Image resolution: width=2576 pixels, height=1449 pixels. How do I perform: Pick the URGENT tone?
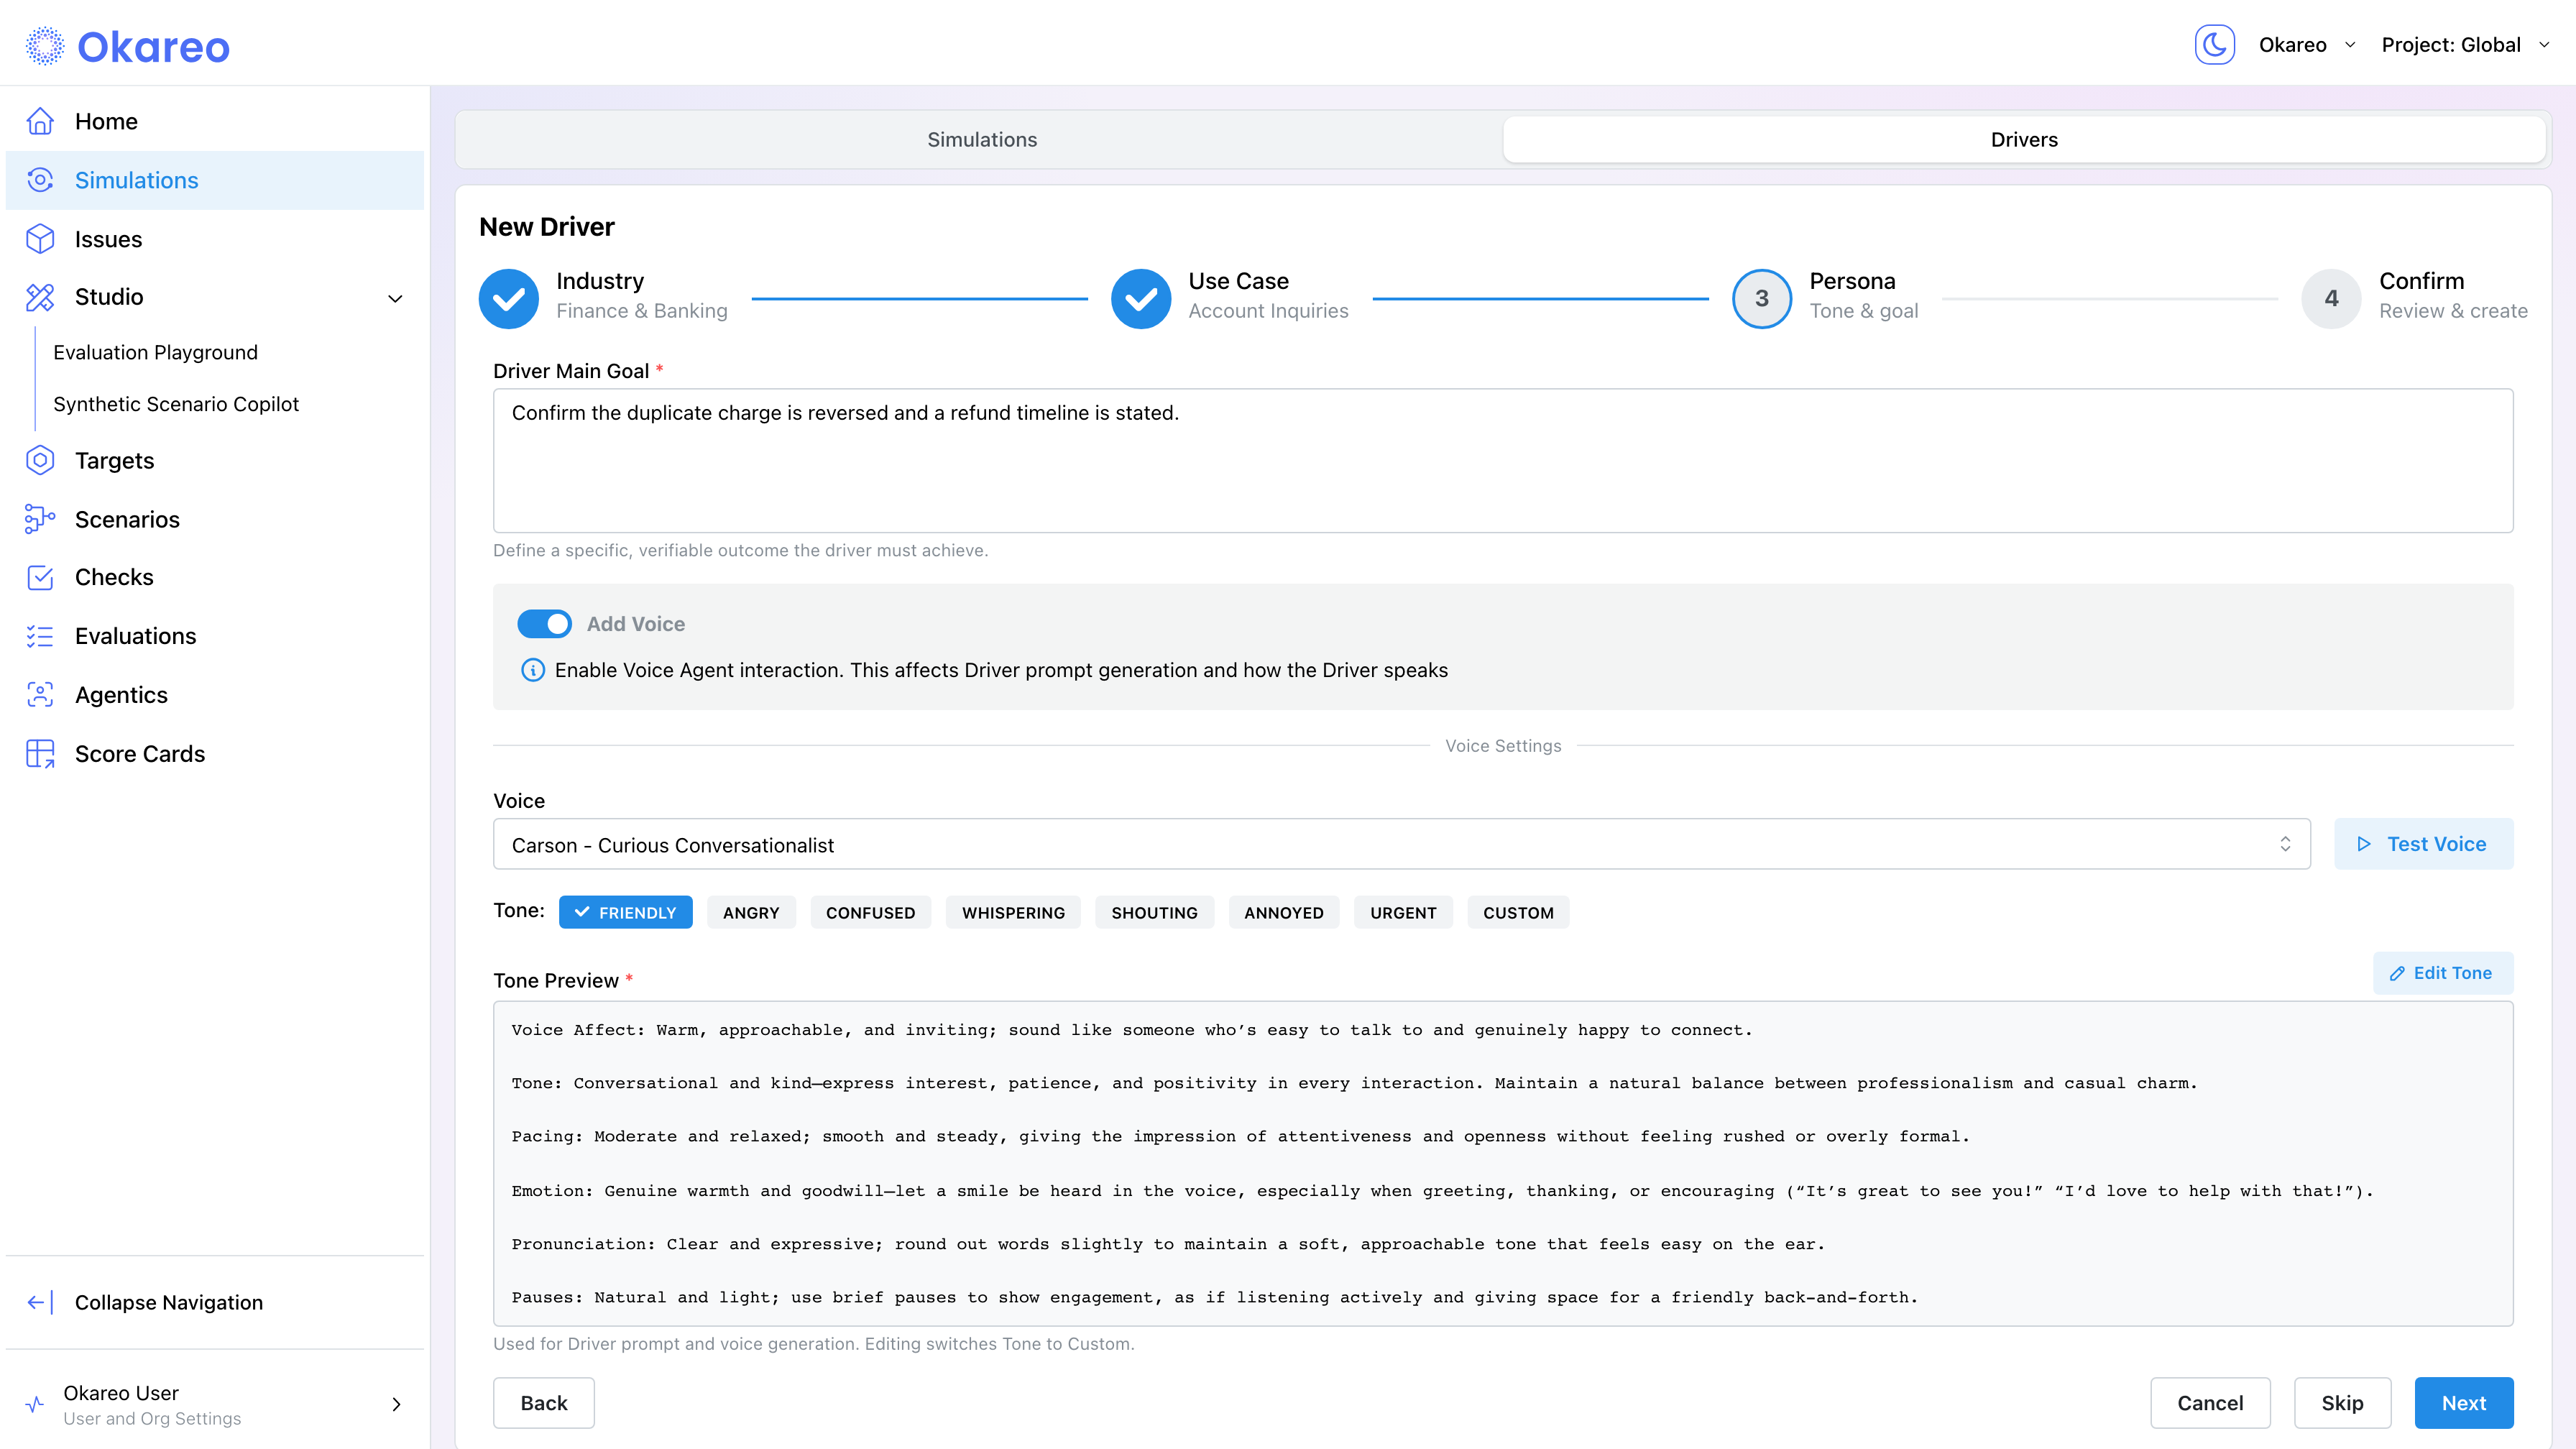[1403, 912]
